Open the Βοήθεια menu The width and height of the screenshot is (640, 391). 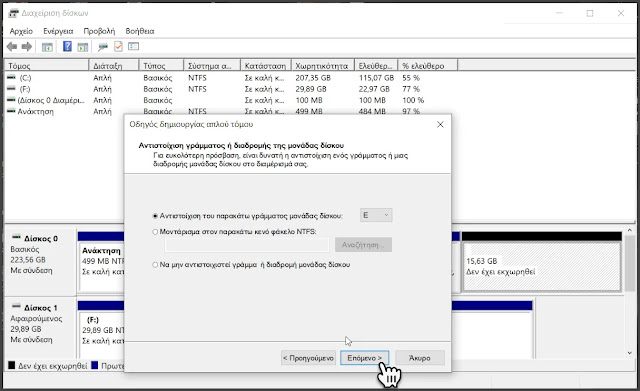[x=140, y=31]
